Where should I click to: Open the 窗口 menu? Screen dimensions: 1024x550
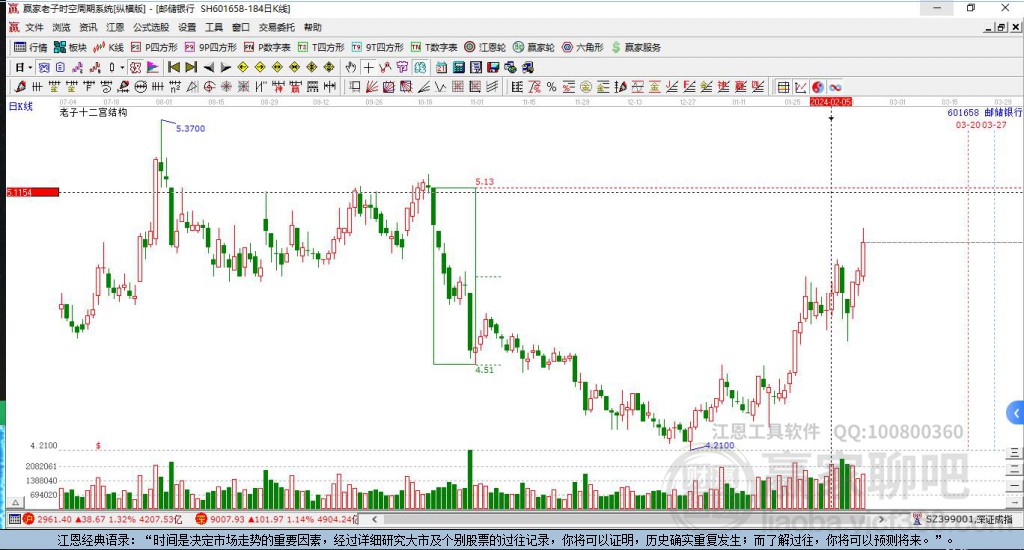241,27
